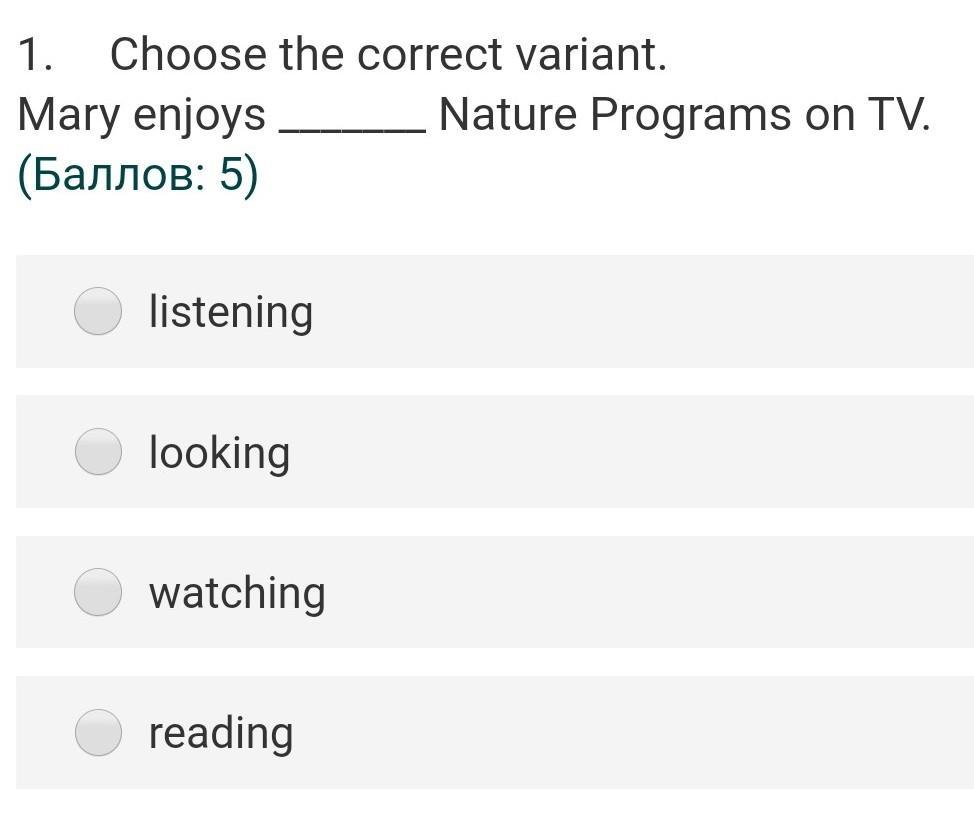
Task: Click the "(Баллов: 5)" points text
Action: (x=138, y=176)
